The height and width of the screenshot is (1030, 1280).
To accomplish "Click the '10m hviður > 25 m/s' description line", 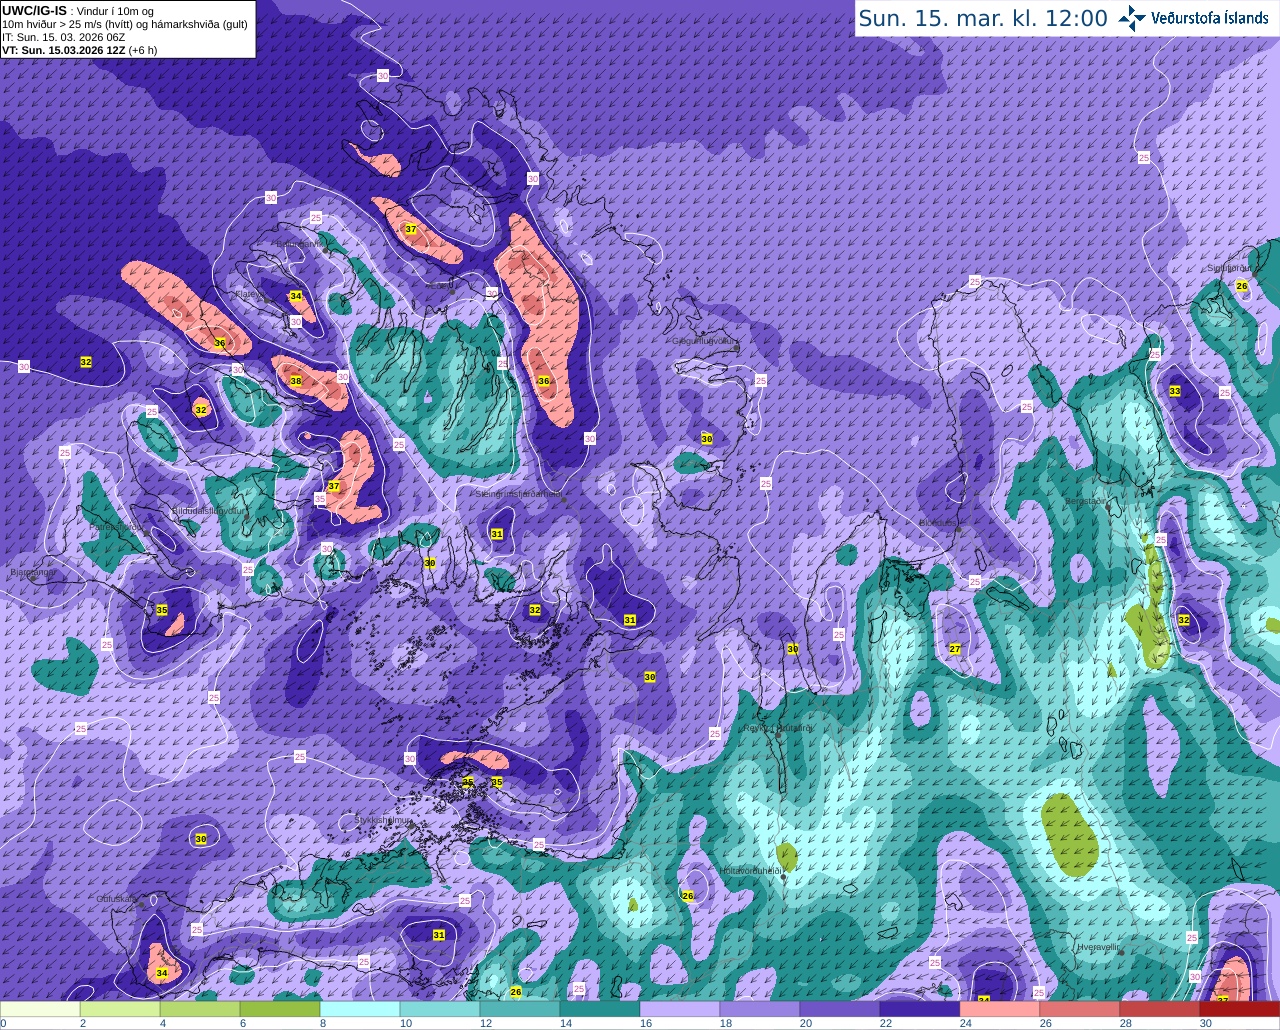I will click(124, 24).
